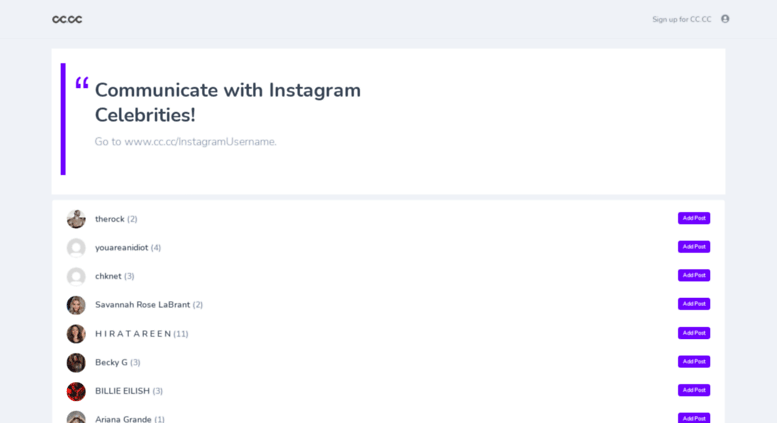The height and width of the screenshot is (423, 777).
Task: Click Becky G profile avatar
Action: click(x=76, y=363)
